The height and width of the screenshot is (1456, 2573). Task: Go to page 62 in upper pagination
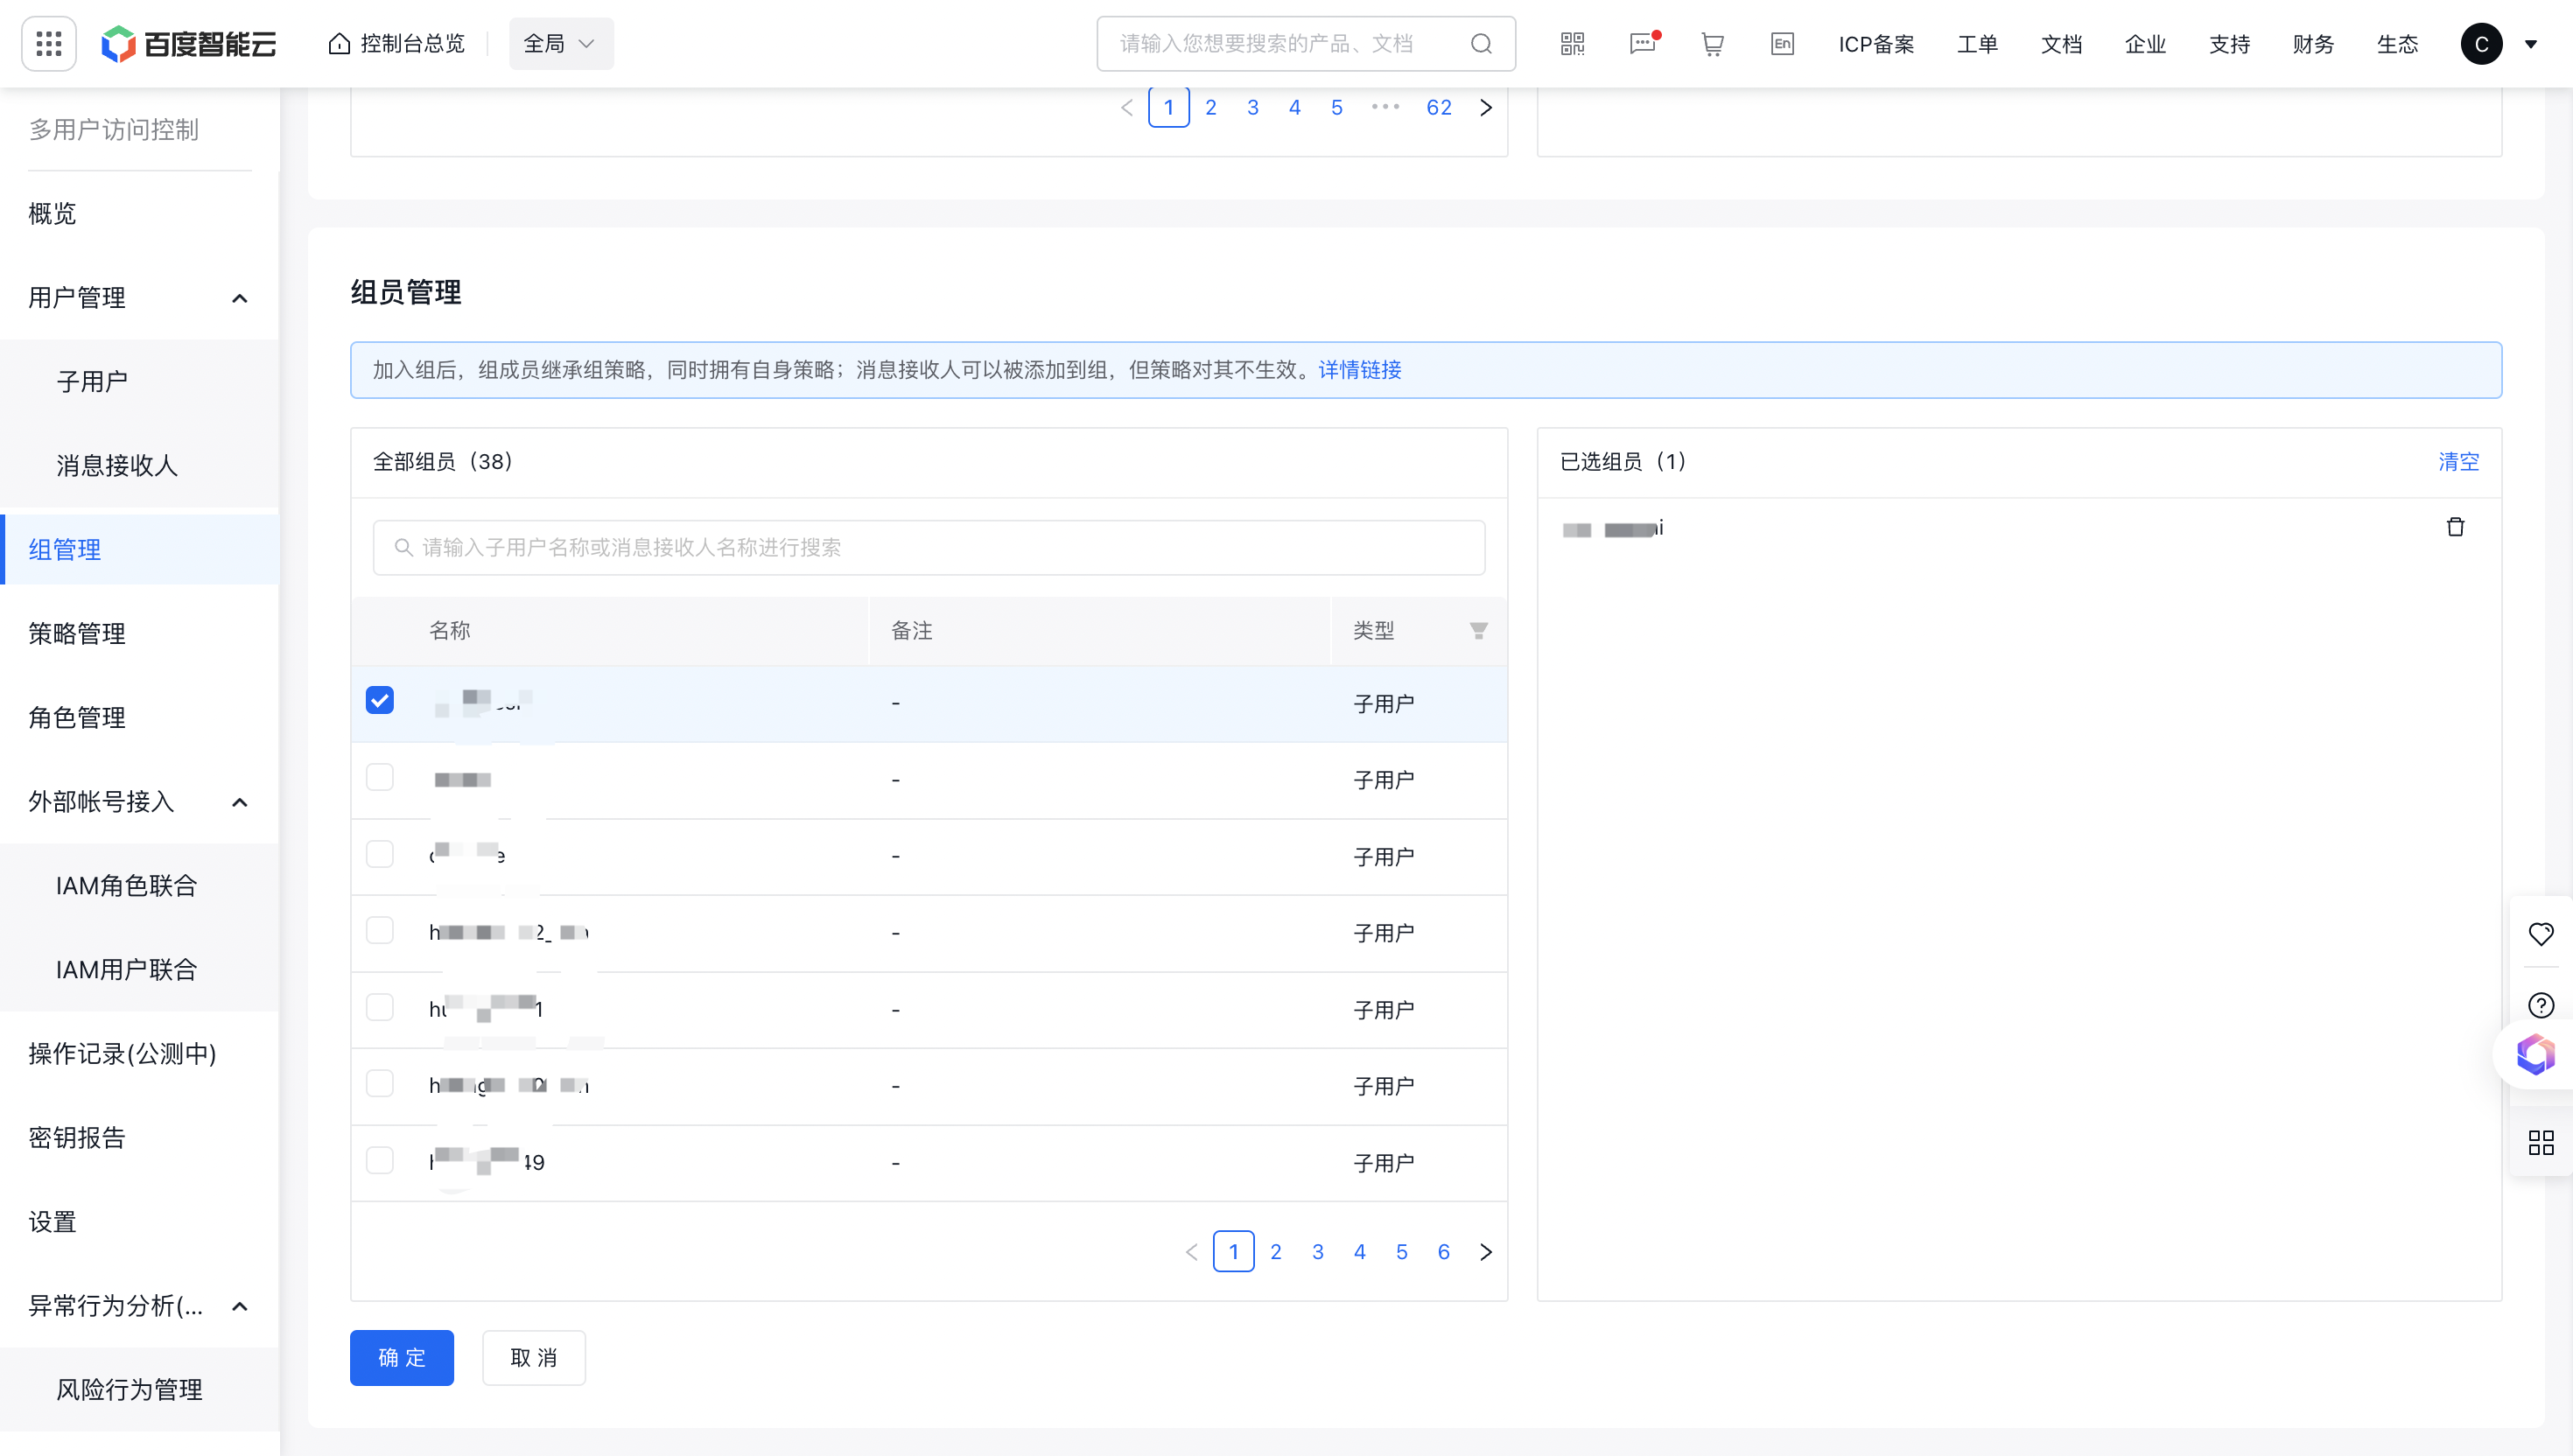pos(1439,108)
